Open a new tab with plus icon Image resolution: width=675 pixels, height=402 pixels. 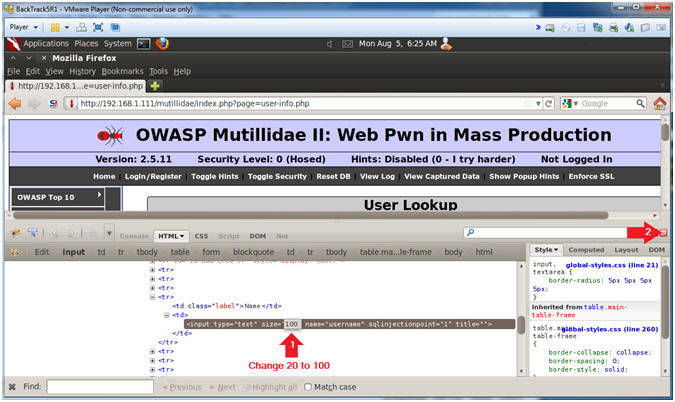click(x=155, y=86)
